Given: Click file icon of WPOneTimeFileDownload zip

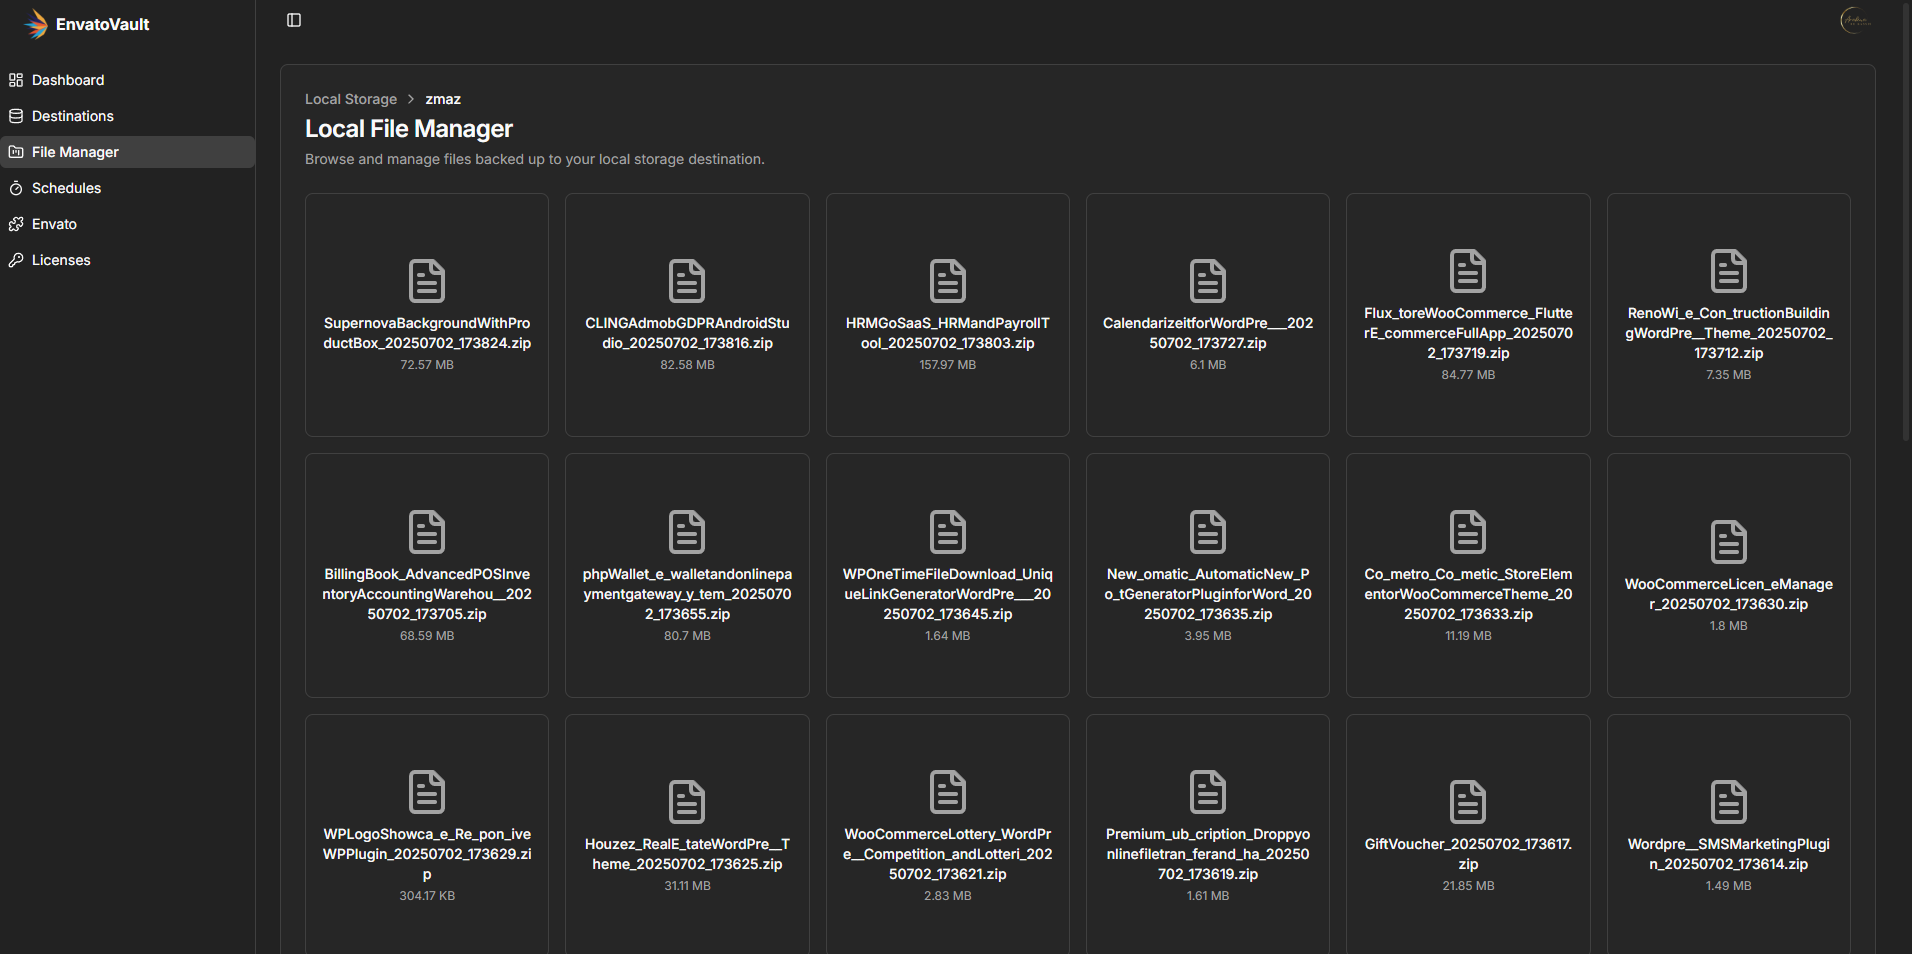Looking at the screenshot, I should pos(948,532).
